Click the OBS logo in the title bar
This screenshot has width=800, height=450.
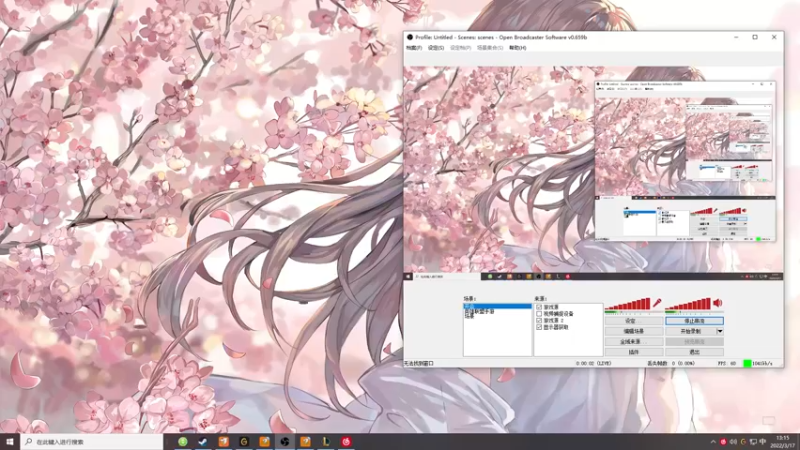[410, 37]
